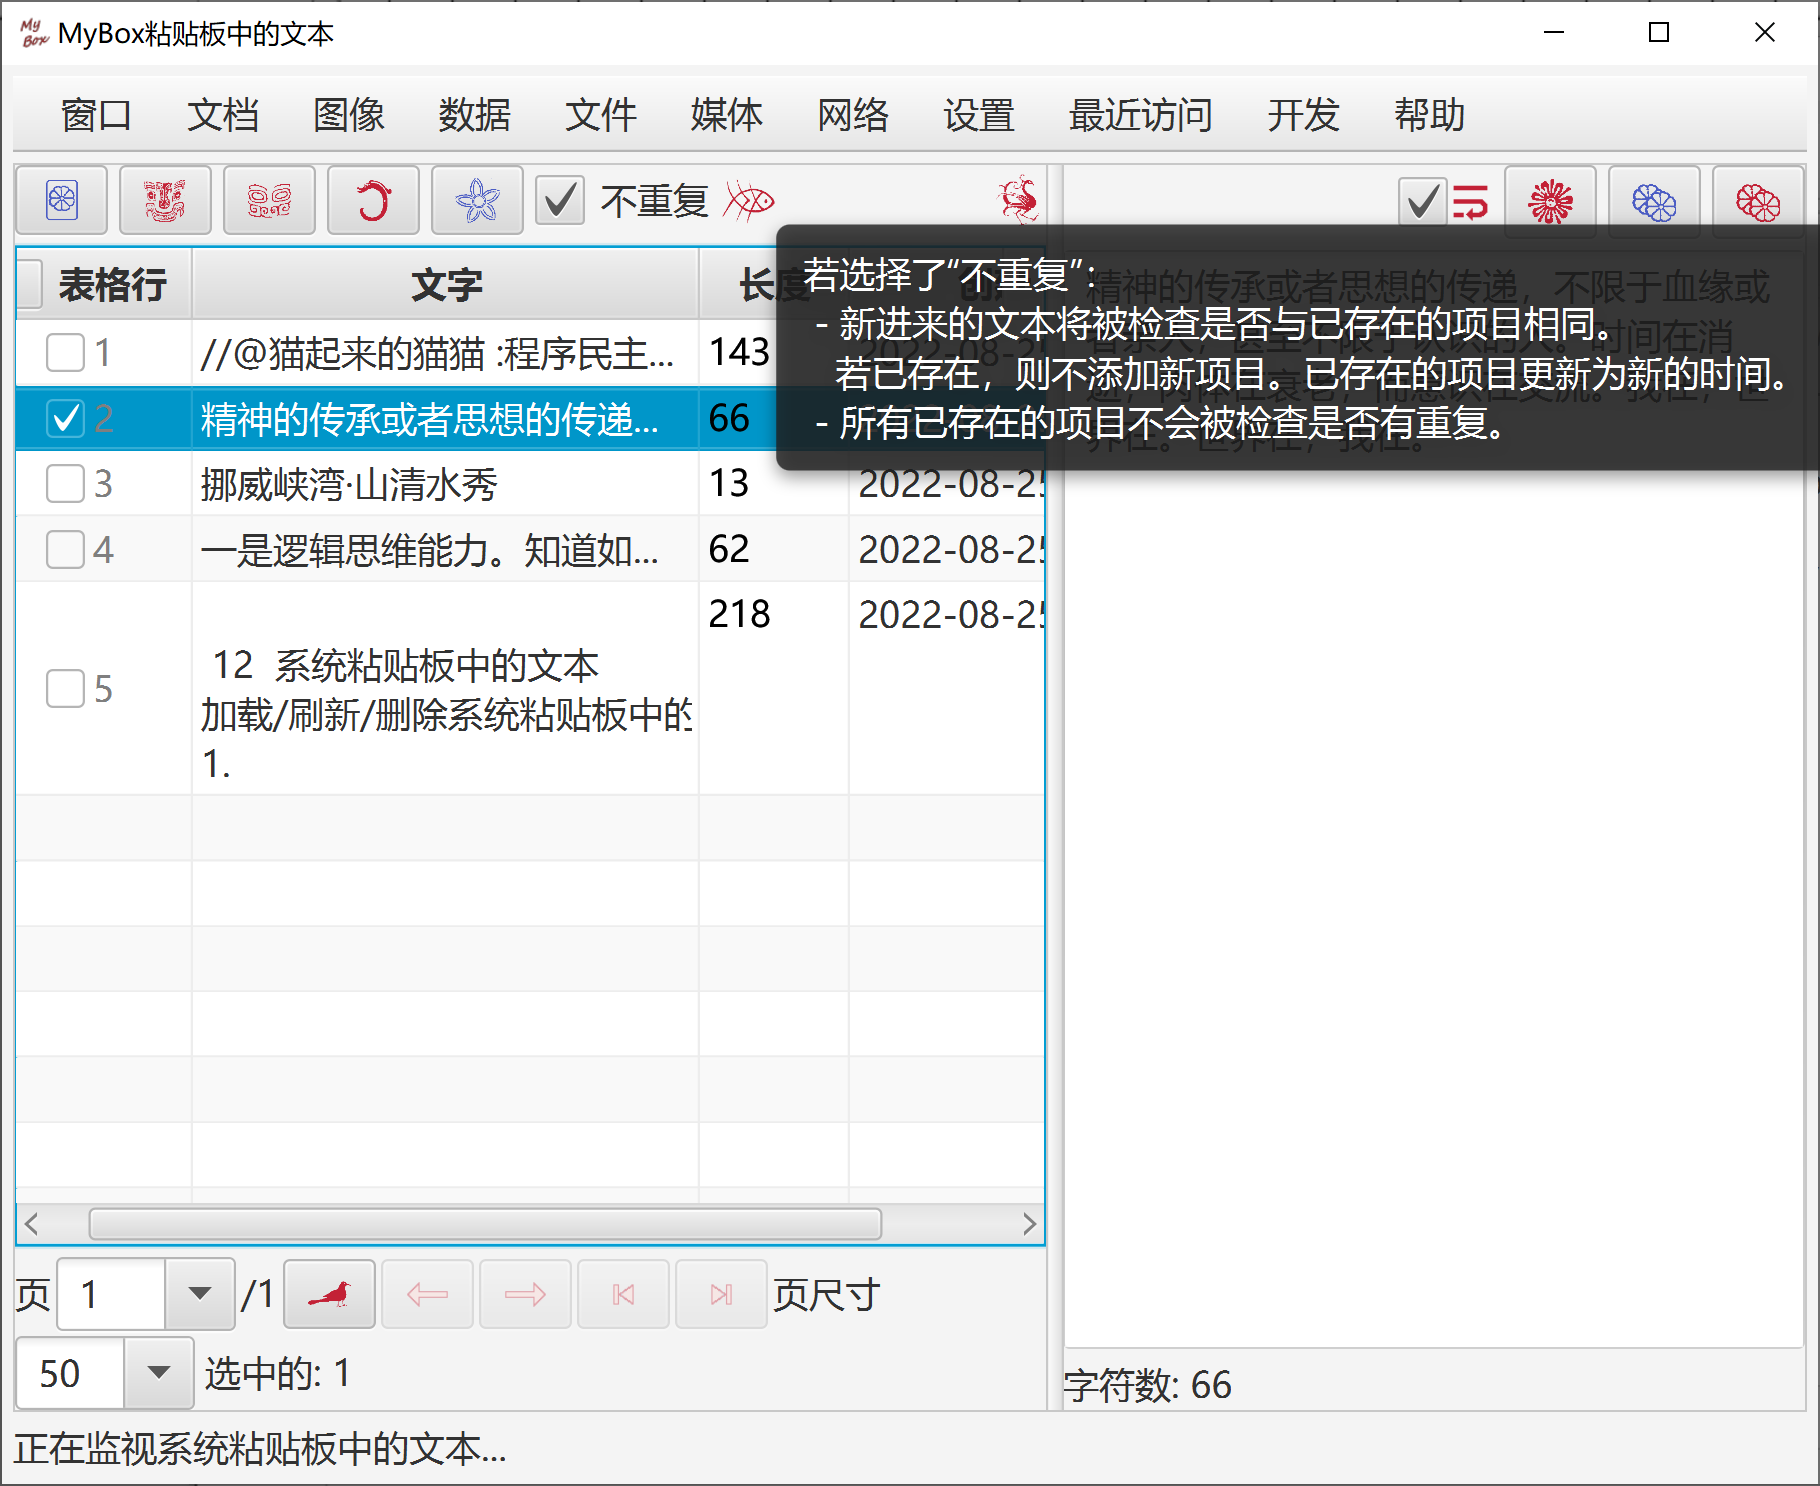Click the page number input showing 1

111,1294
